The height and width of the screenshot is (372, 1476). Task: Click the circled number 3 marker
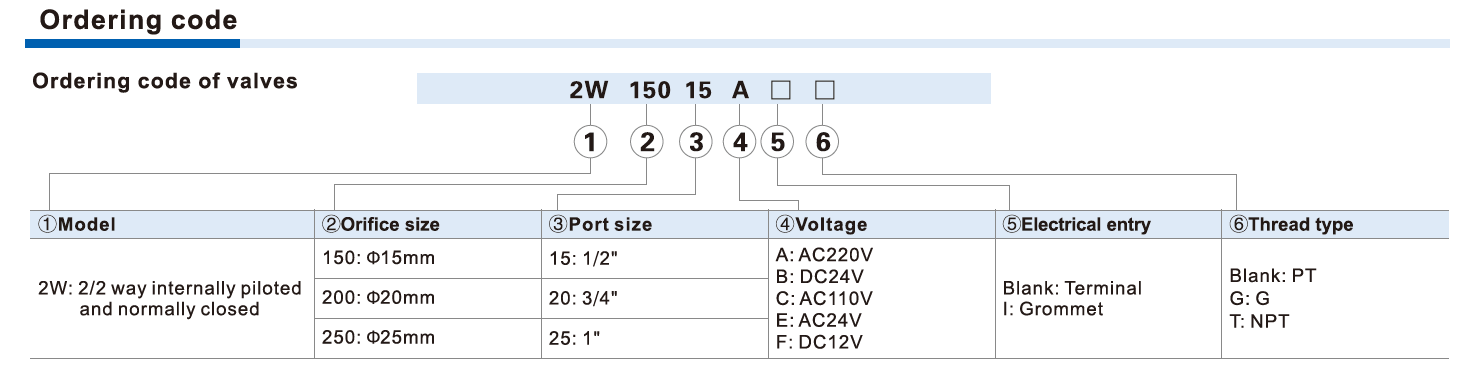[696, 143]
